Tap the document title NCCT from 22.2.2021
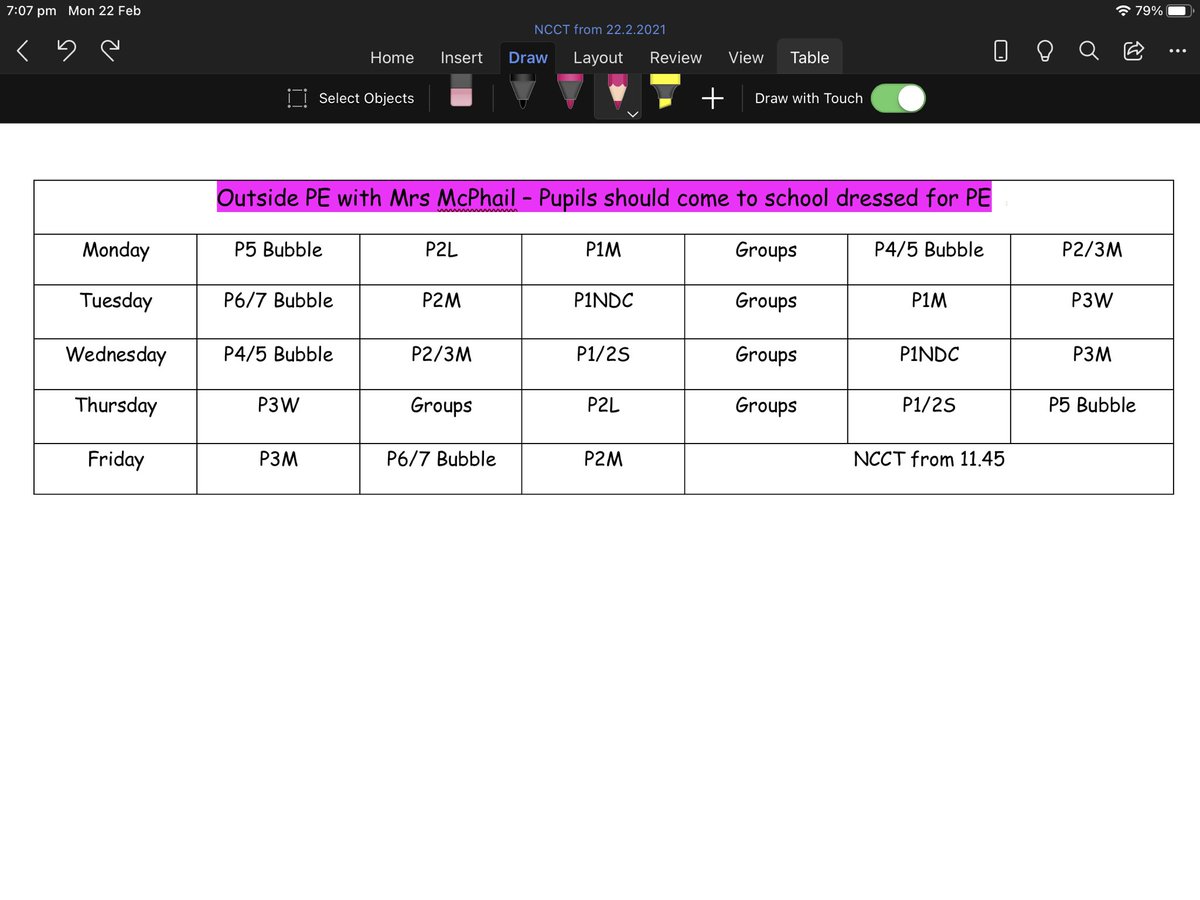1200x900 pixels. click(600, 30)
